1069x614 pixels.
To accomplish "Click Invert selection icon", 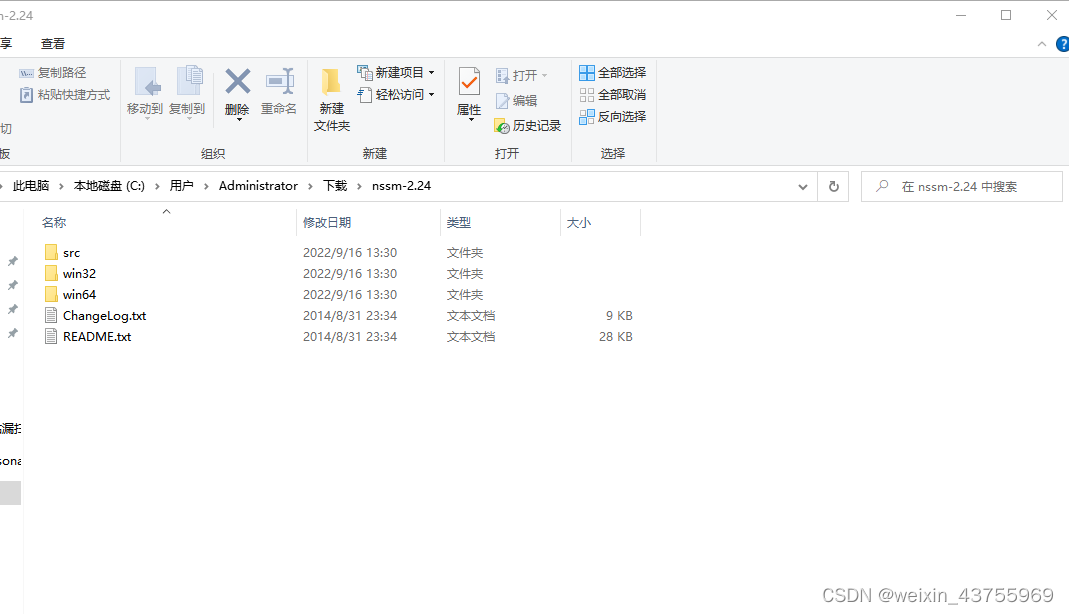I will 587,117.
